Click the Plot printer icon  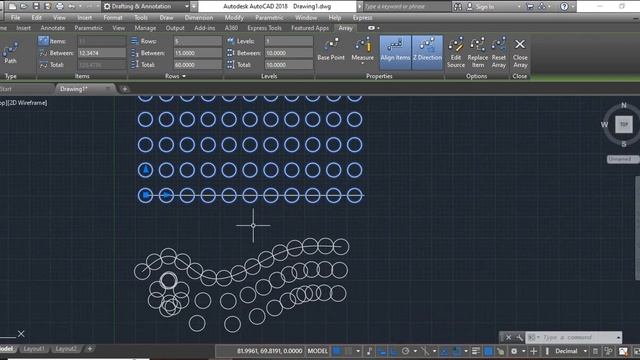[60, 6]
